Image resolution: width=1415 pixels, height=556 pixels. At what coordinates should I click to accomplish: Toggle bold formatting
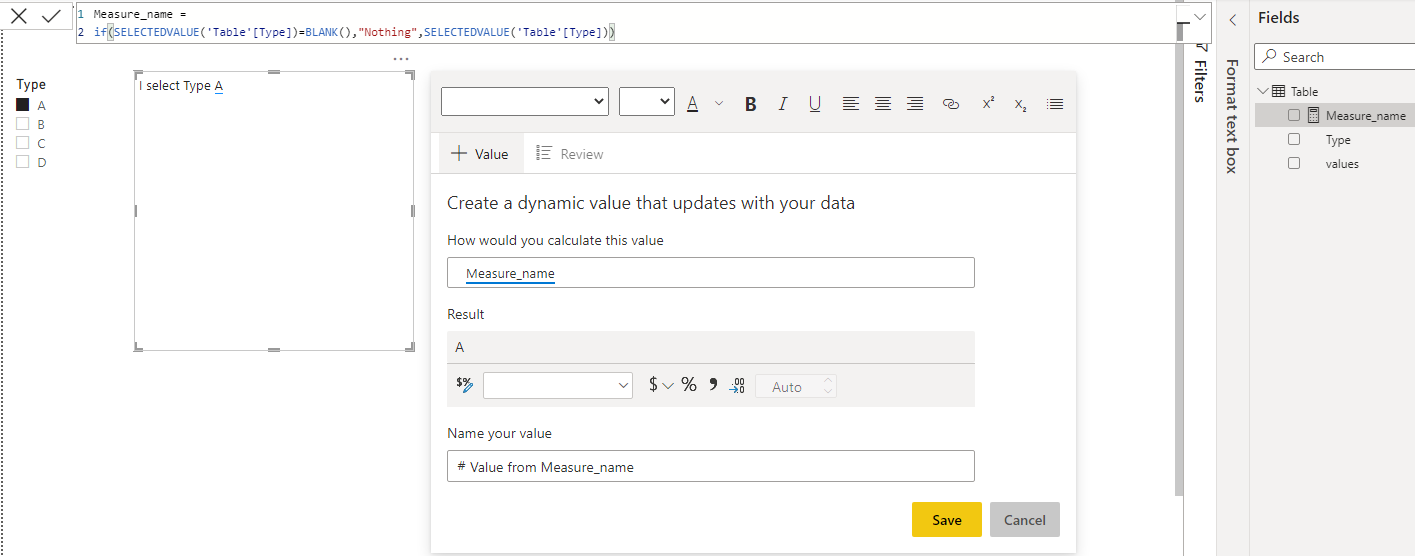click(x=751, y=104)
